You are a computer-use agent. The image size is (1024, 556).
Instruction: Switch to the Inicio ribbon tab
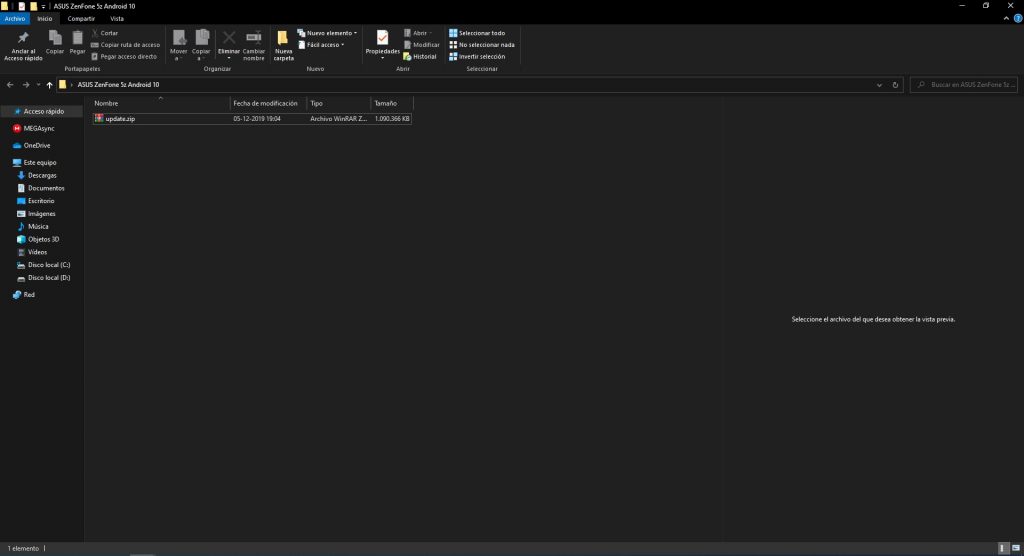tap(44, 18)
